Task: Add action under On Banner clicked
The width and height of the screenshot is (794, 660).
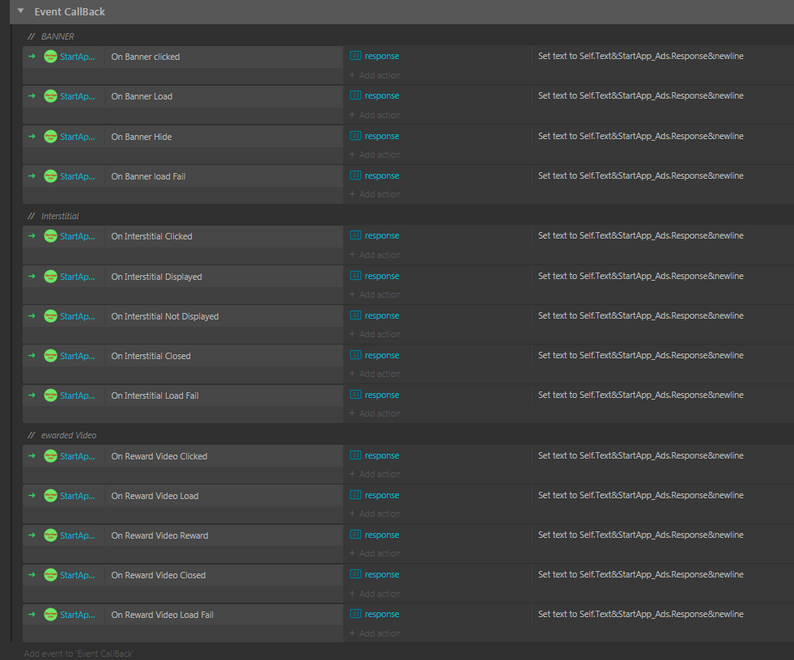Action: click(x=375, y=75)
